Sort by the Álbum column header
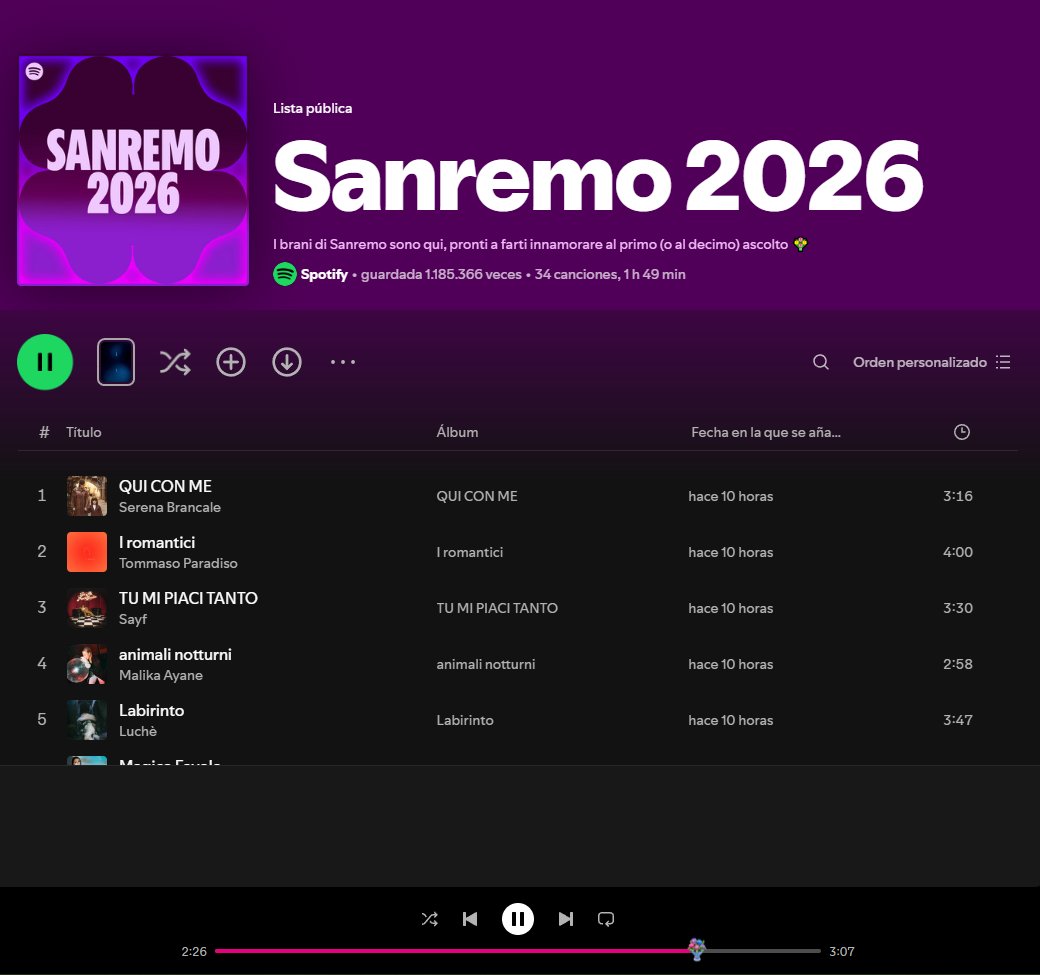Screen dimensions: 1040x975 coord(457,432)
